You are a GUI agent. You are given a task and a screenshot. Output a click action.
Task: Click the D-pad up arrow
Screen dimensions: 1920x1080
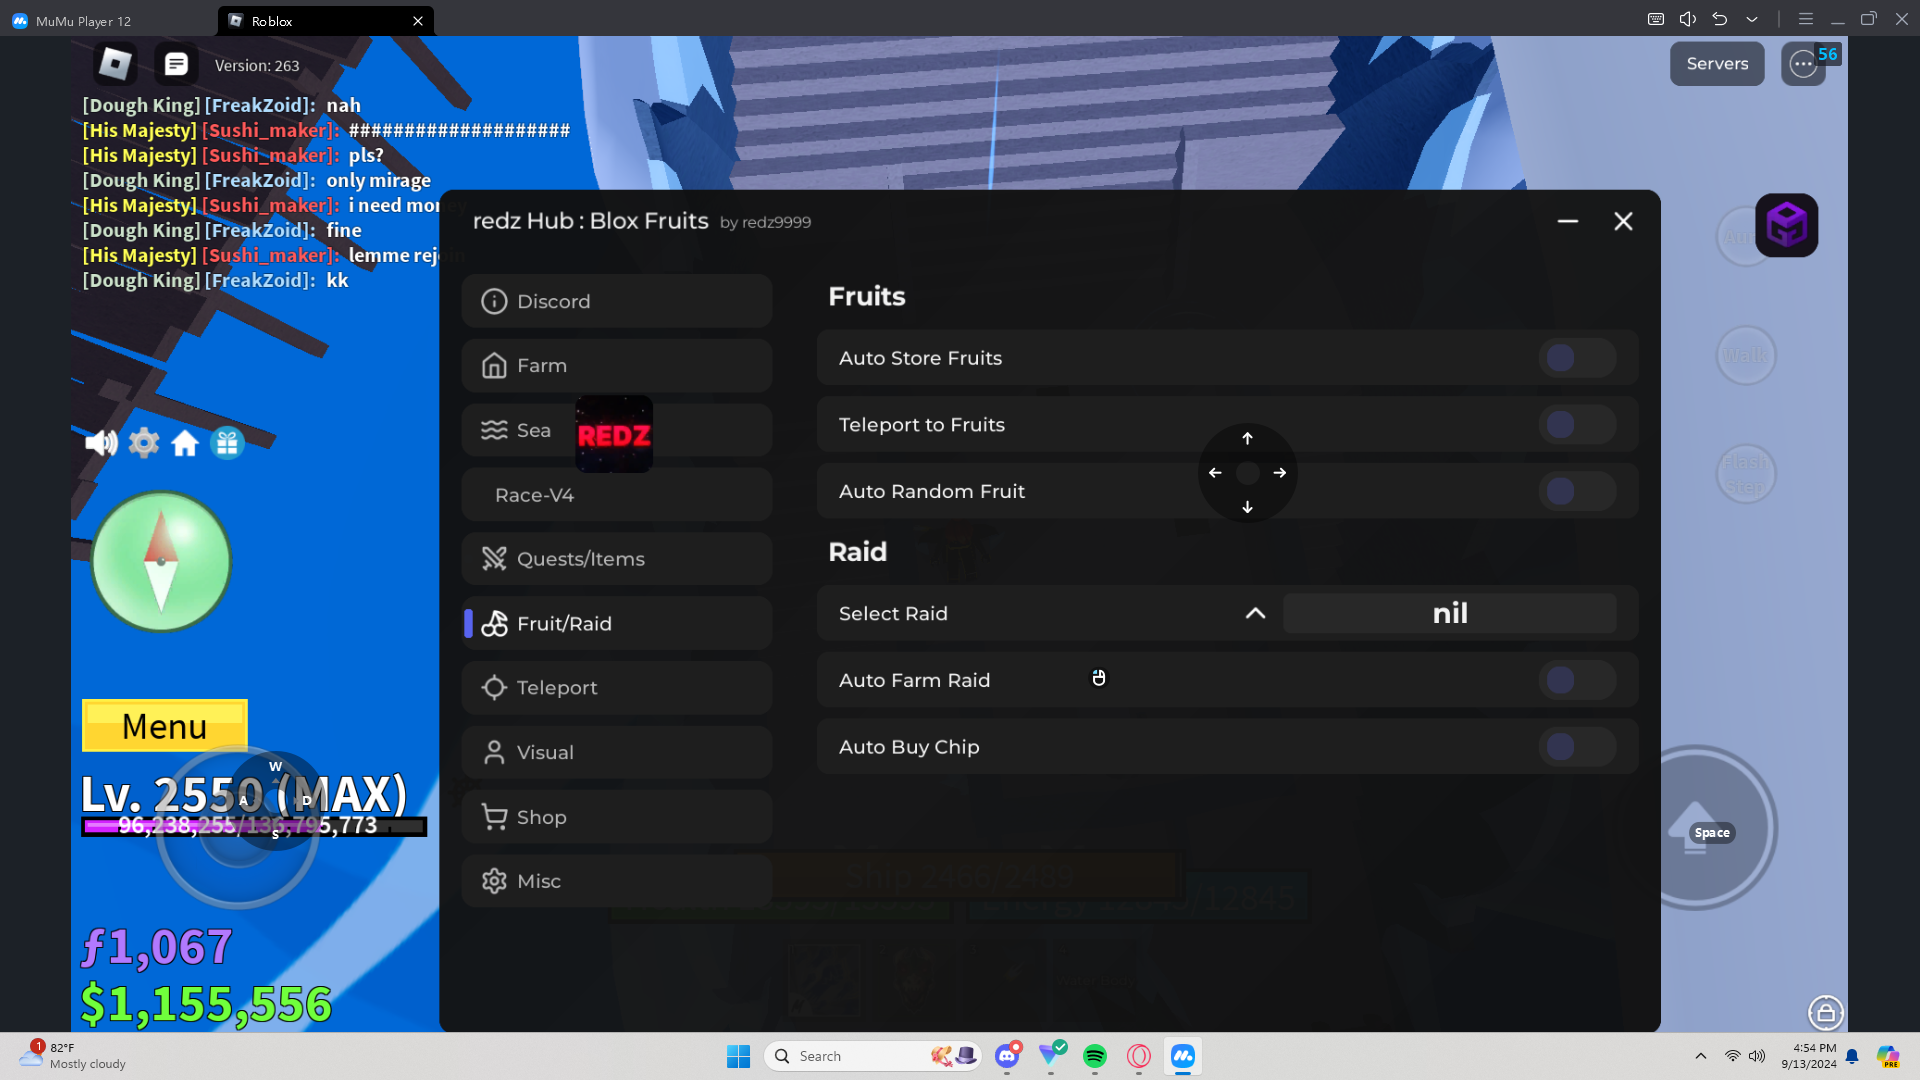tap(1247, 439)
